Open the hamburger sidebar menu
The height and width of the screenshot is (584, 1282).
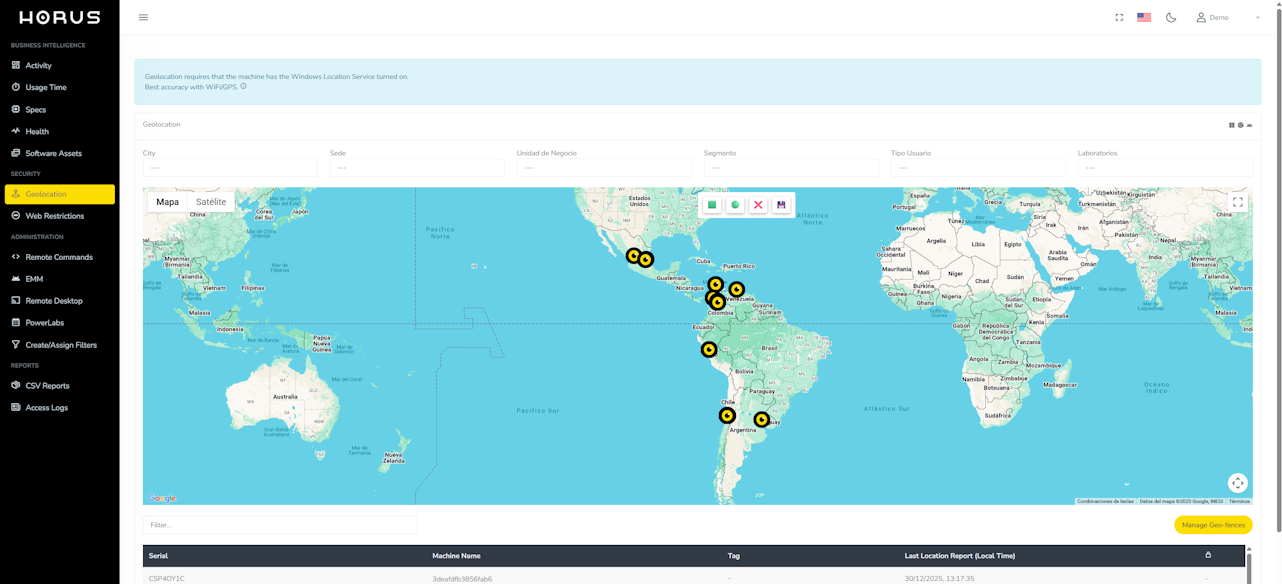143,17
